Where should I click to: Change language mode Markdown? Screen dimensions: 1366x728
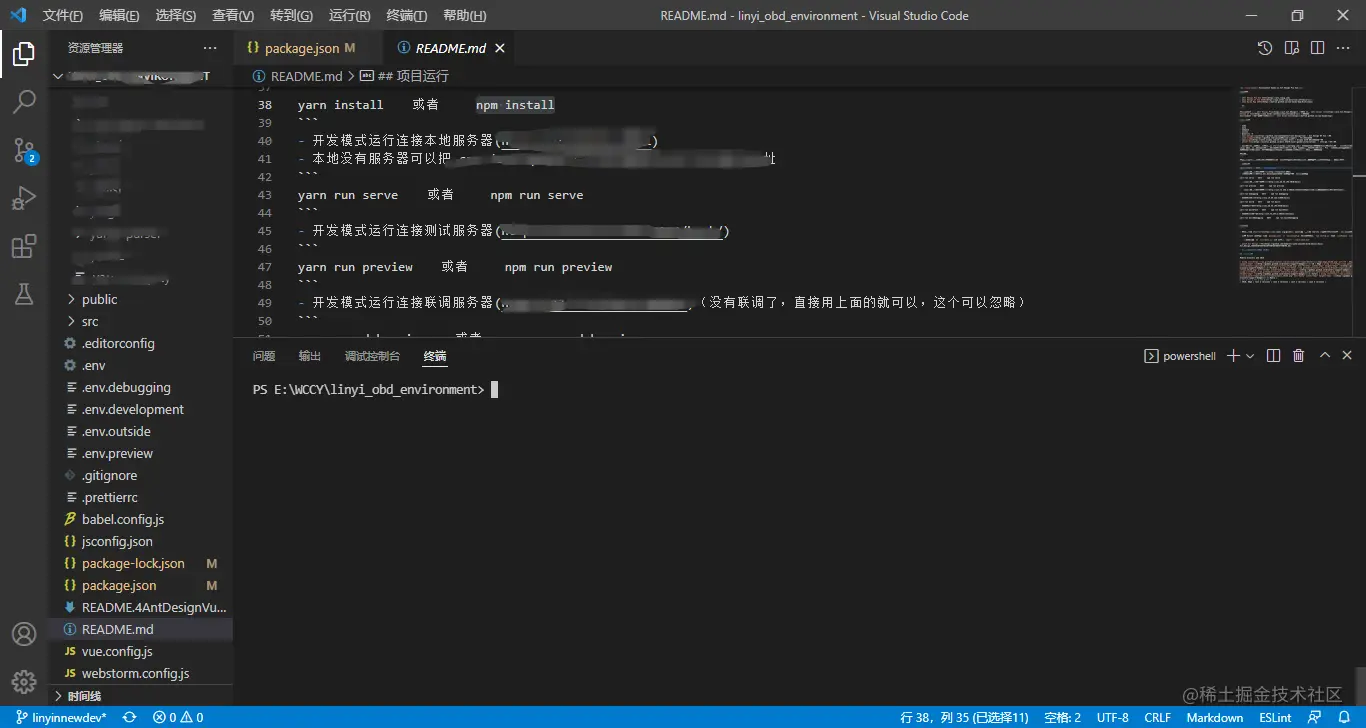click(x=1215, y=717)
